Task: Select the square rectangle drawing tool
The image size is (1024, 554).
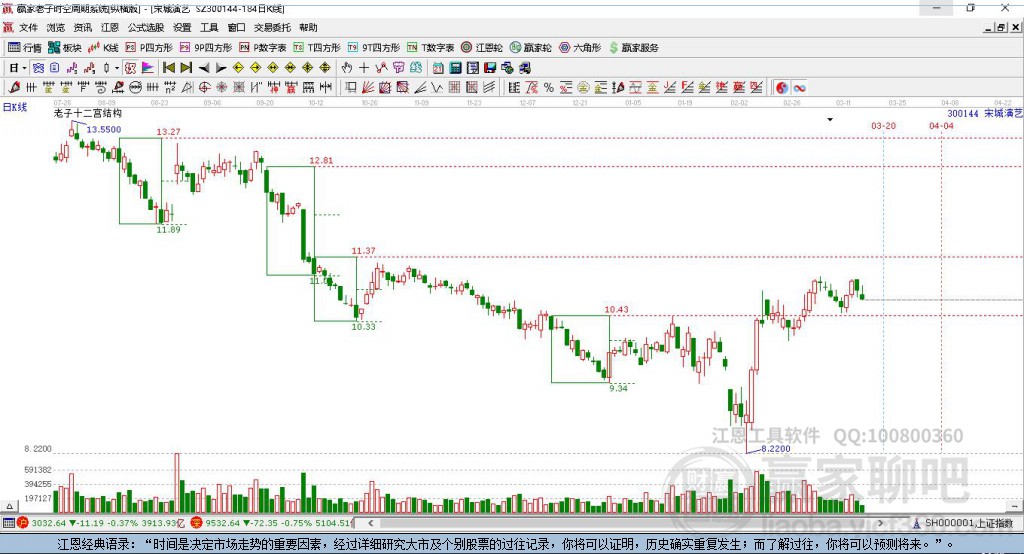Action: 350,88
